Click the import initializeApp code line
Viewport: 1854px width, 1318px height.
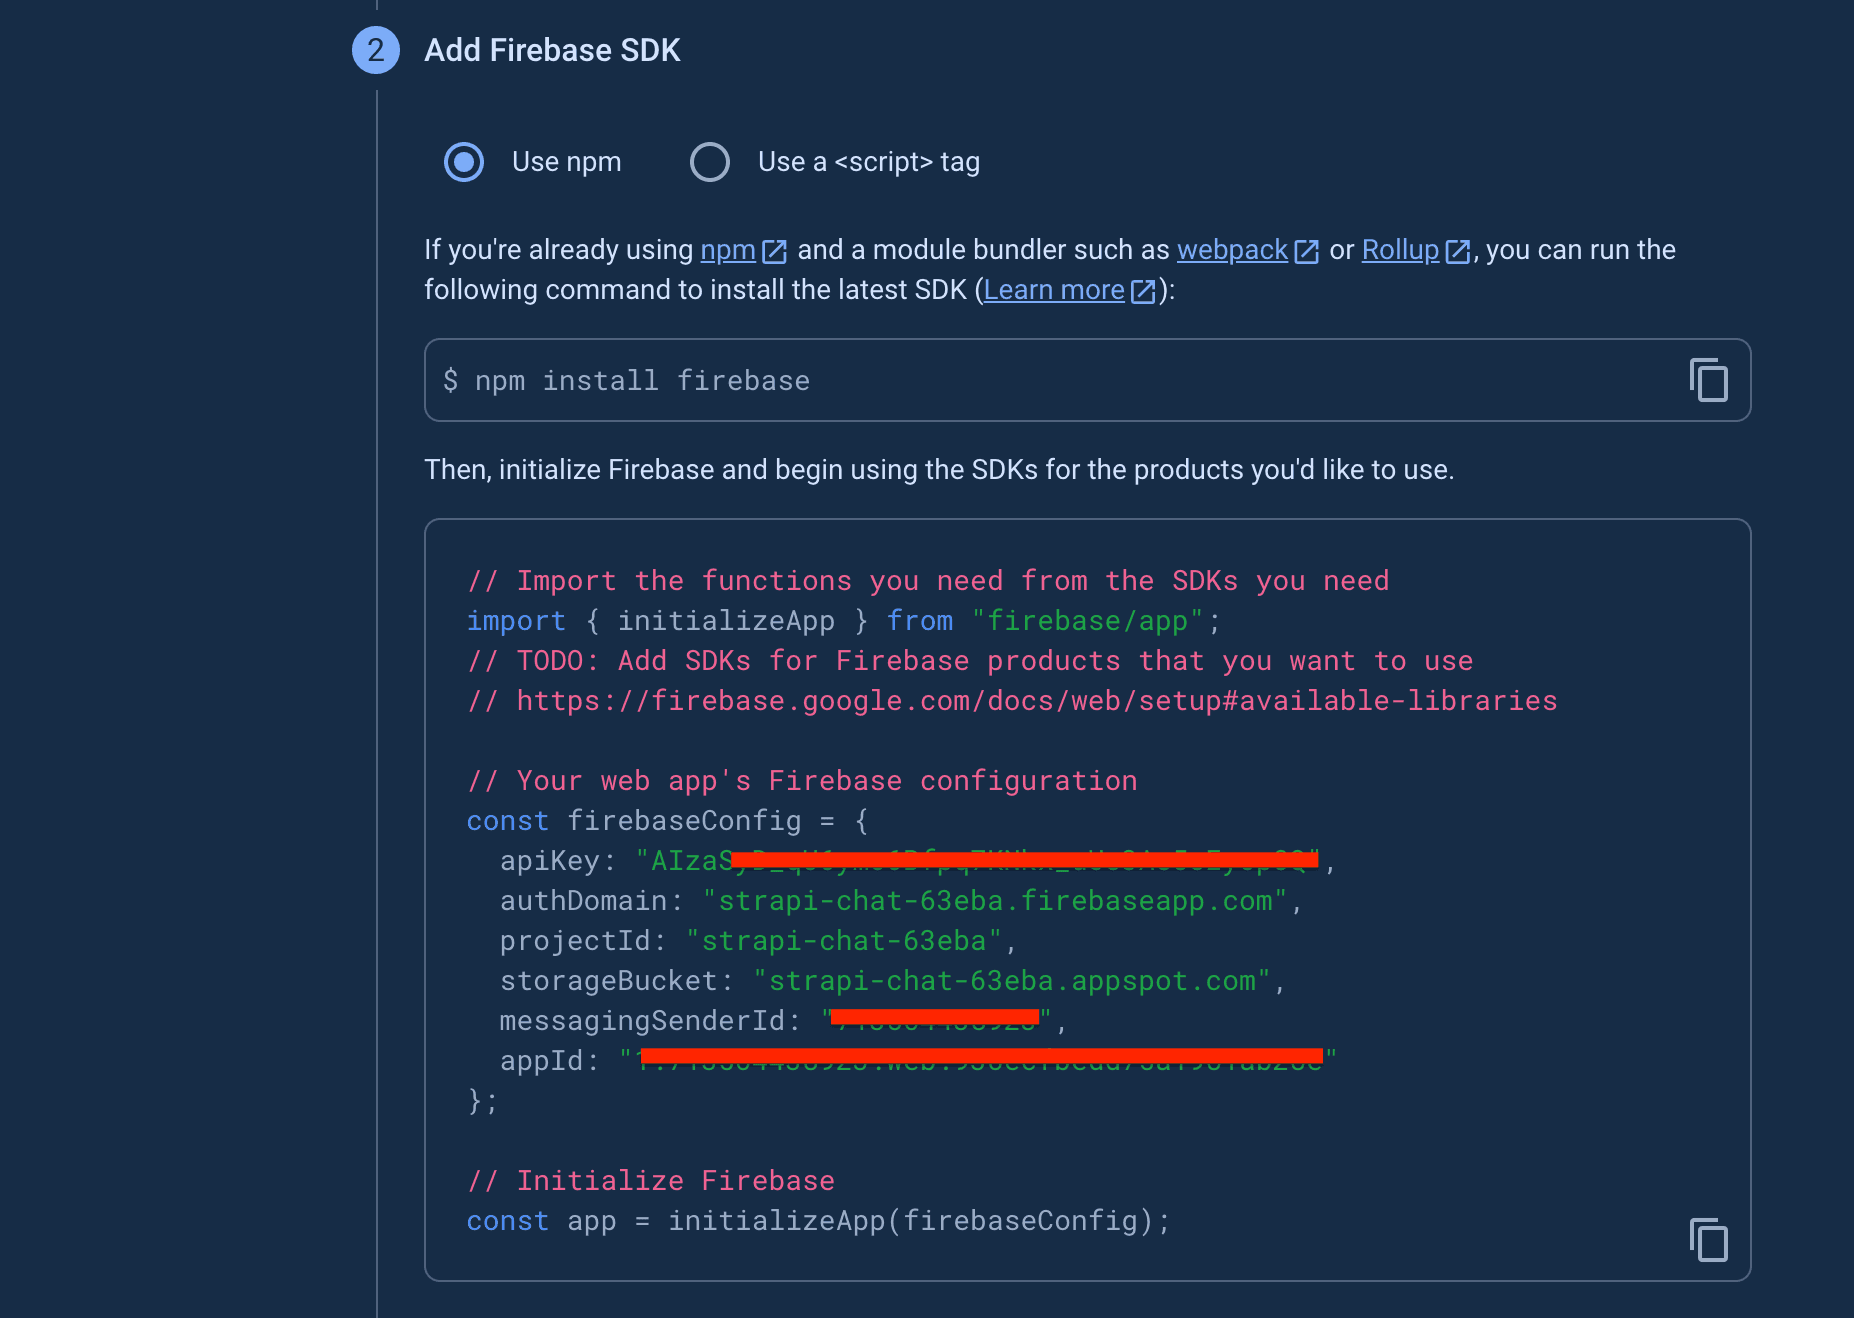[x=844, y=621]
